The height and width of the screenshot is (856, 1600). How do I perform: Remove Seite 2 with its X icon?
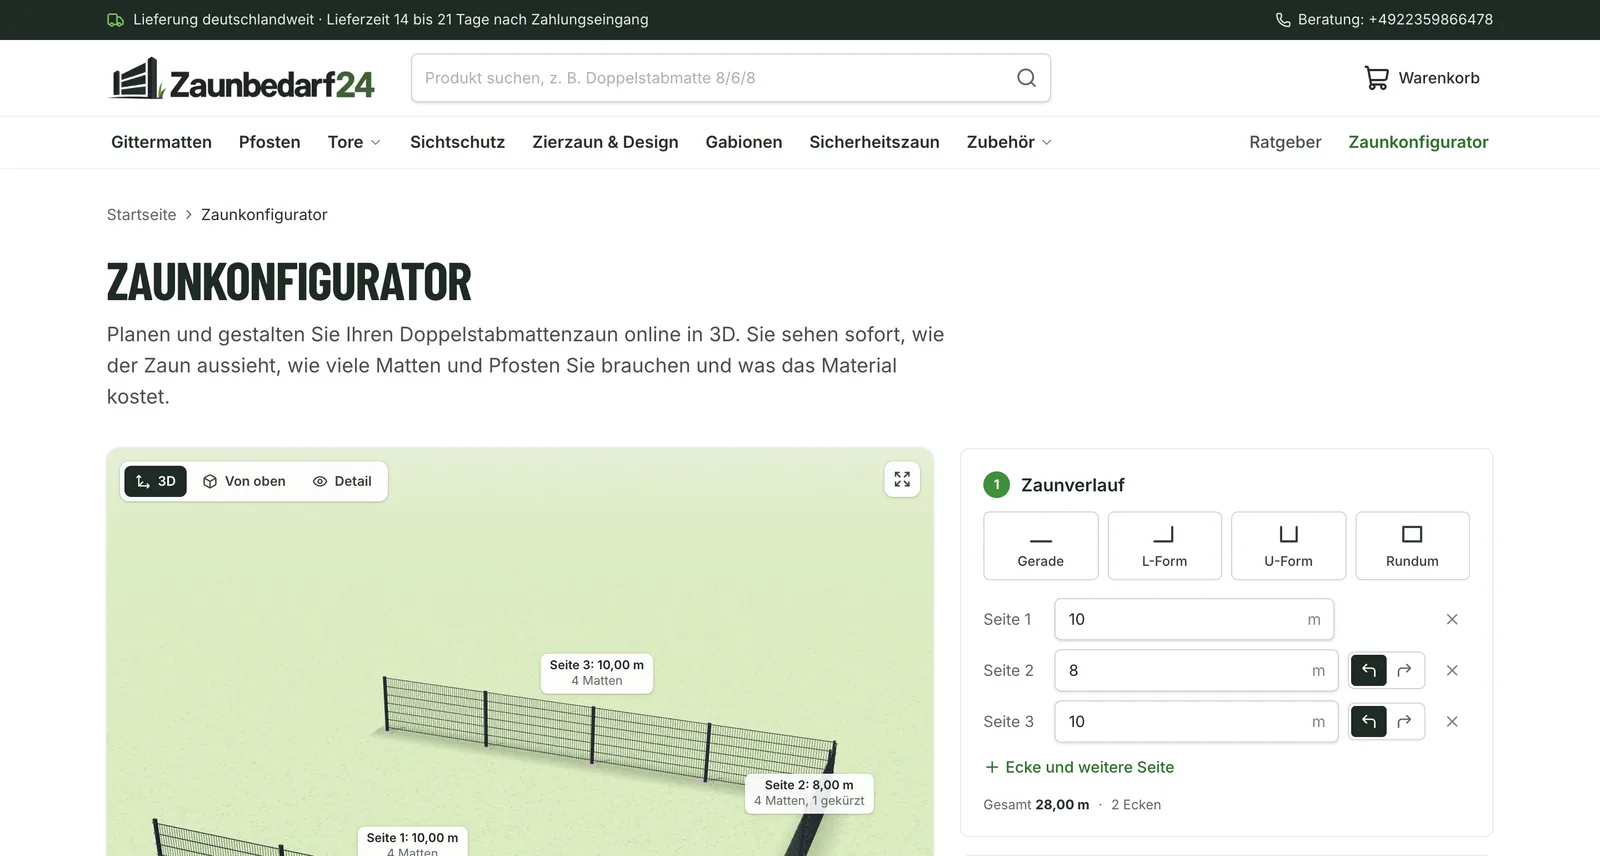click(x=1452, y=670)
